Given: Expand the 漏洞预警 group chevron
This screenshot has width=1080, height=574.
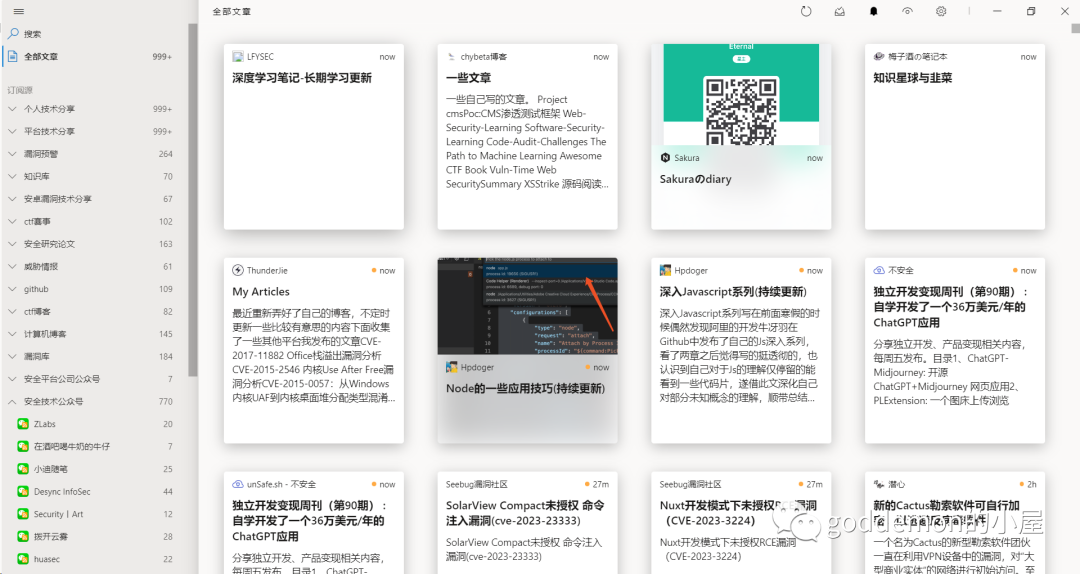Looking at the screenshot, I should (12, 154).
